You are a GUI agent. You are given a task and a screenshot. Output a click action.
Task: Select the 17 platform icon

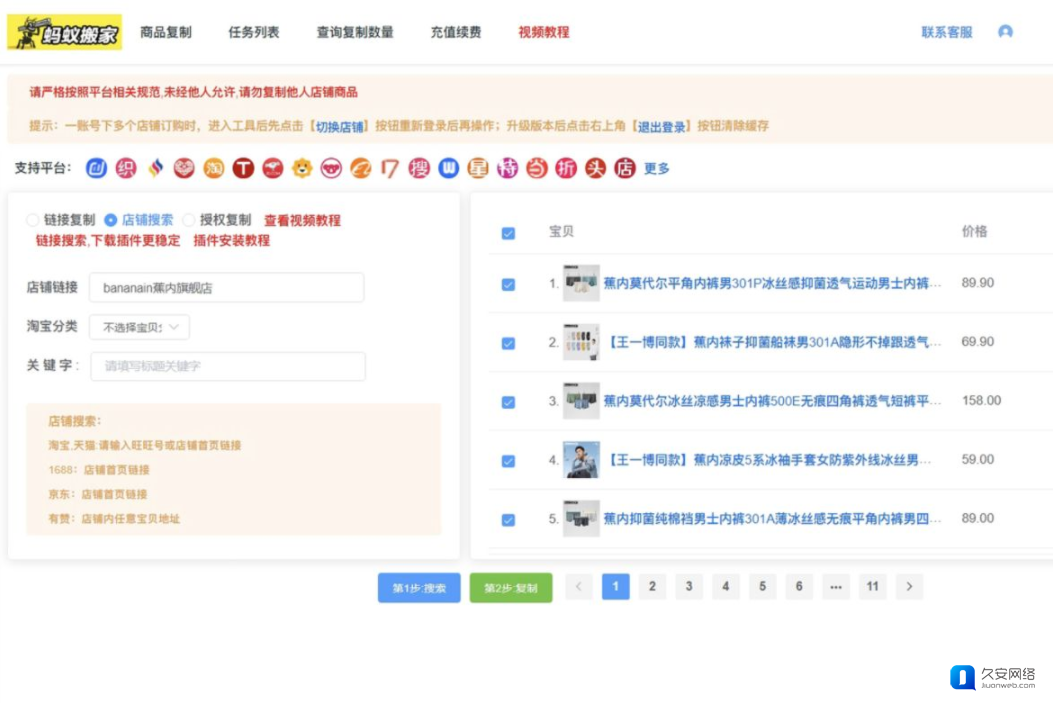click(390, 168)
